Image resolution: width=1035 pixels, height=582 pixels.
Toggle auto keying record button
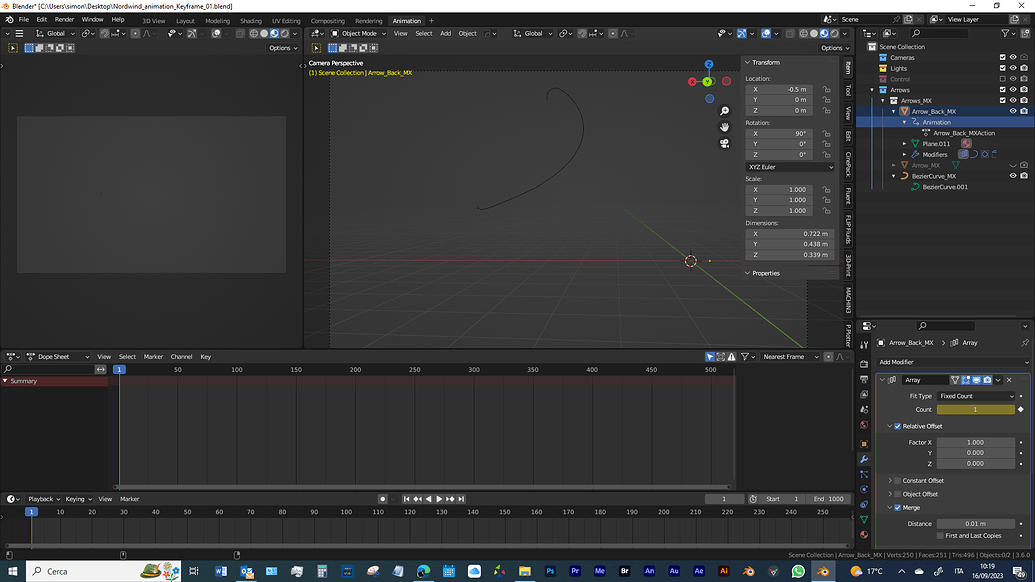pos(382,500)
